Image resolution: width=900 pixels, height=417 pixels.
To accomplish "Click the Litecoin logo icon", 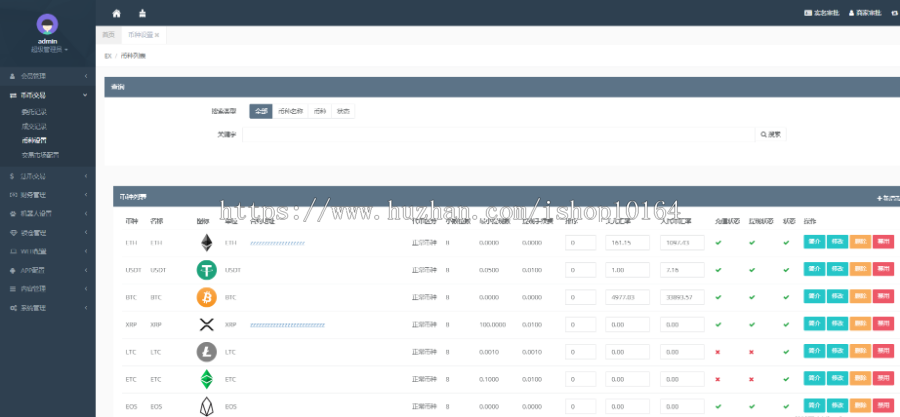I will [207, 352].
